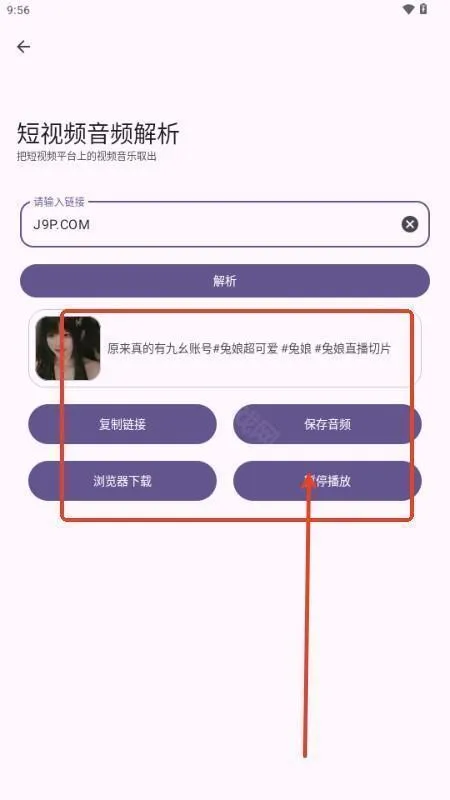Select the J9P.COM text in the field
450x800 pixels.
point(61,224)
